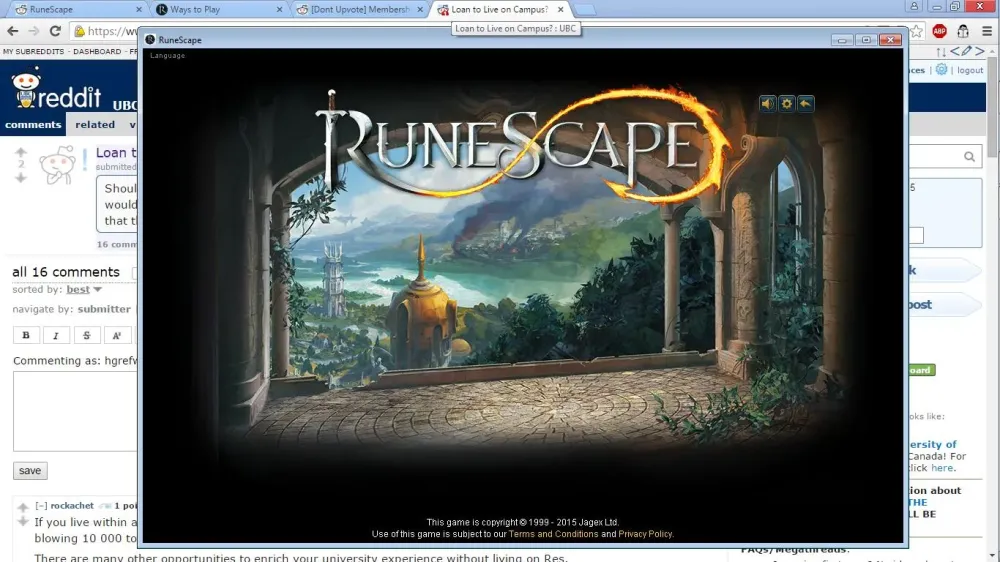Screen dimensions: 1000x562
Task: Open the Language menu in RuneScape window
Action: pos(167,55)
